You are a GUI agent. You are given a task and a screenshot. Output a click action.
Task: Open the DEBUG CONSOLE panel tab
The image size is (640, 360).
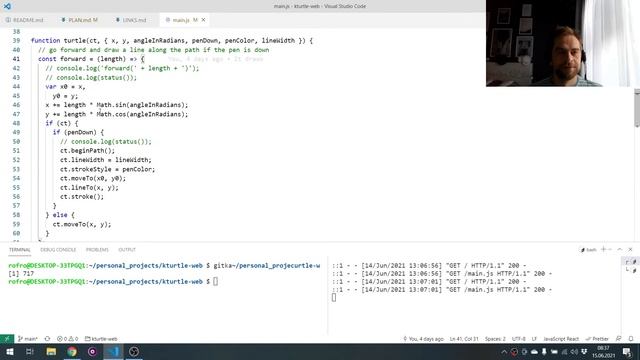pos(58,250)
